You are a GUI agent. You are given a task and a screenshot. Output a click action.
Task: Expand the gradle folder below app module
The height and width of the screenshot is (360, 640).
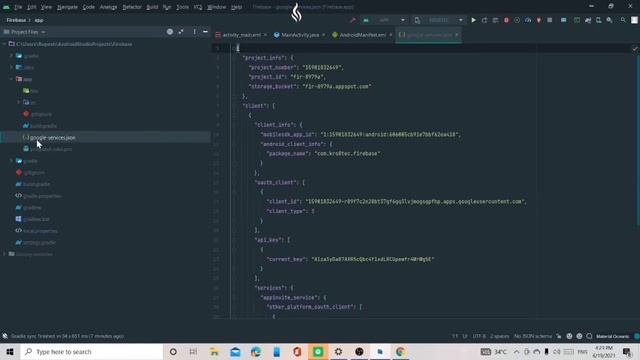tap(11, 161)
